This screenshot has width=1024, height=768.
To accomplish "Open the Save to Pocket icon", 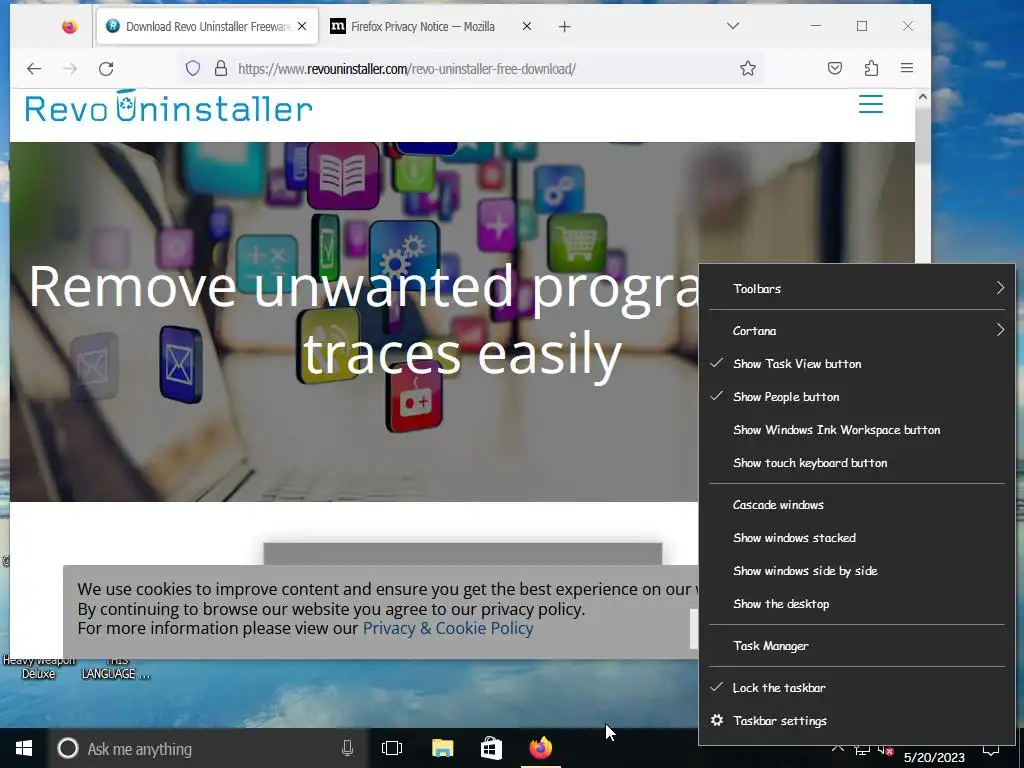I will tap(835, 68).
